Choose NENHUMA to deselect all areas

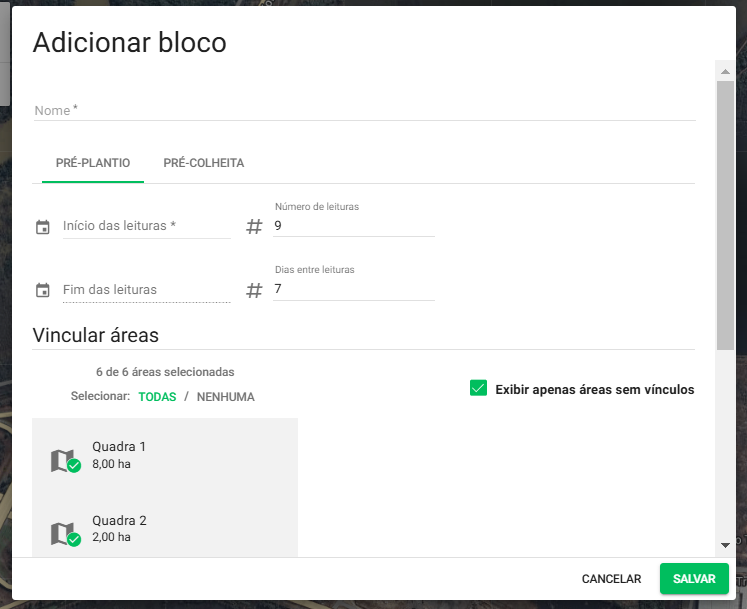[225, 397]
